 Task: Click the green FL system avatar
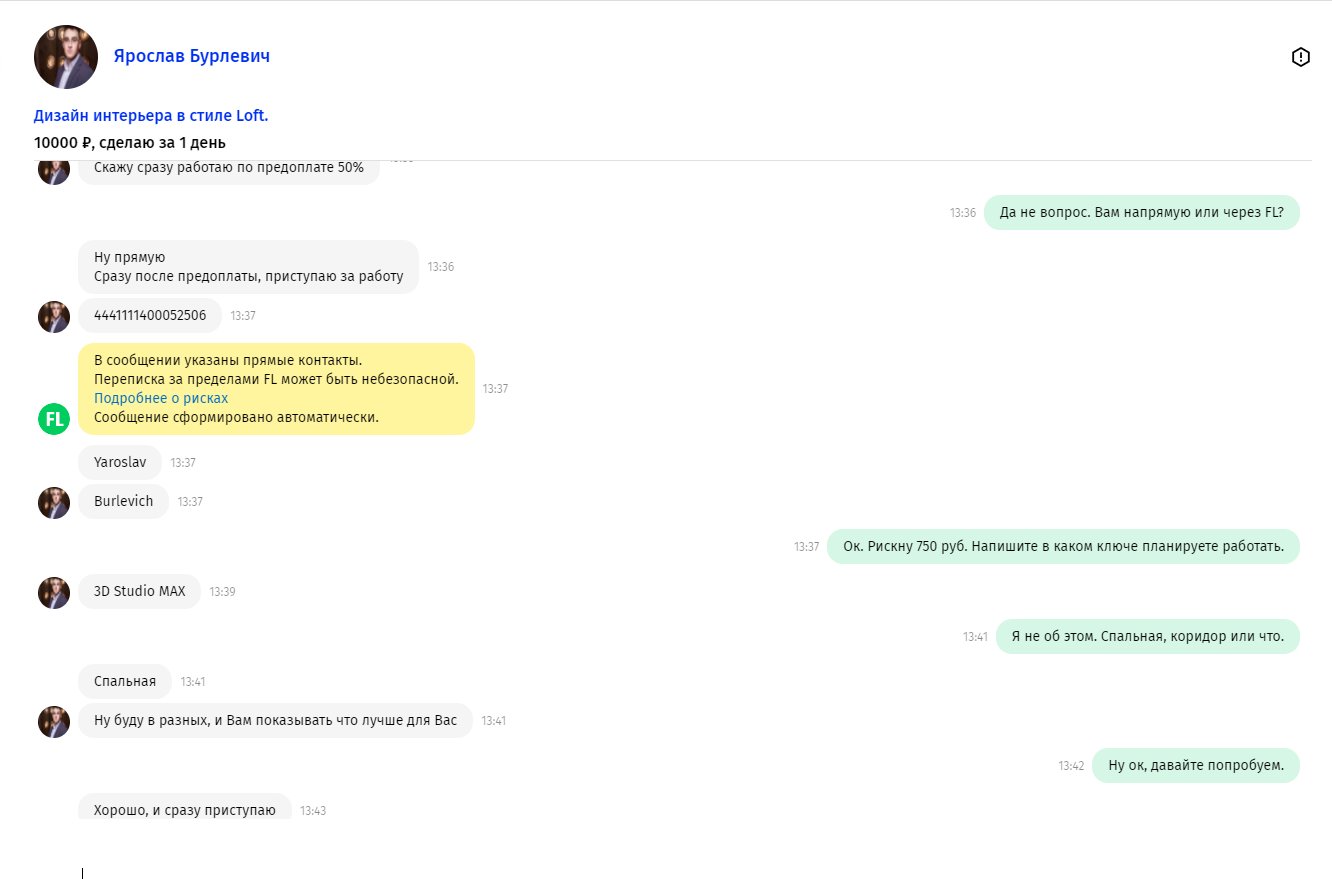tap(54, 419)
